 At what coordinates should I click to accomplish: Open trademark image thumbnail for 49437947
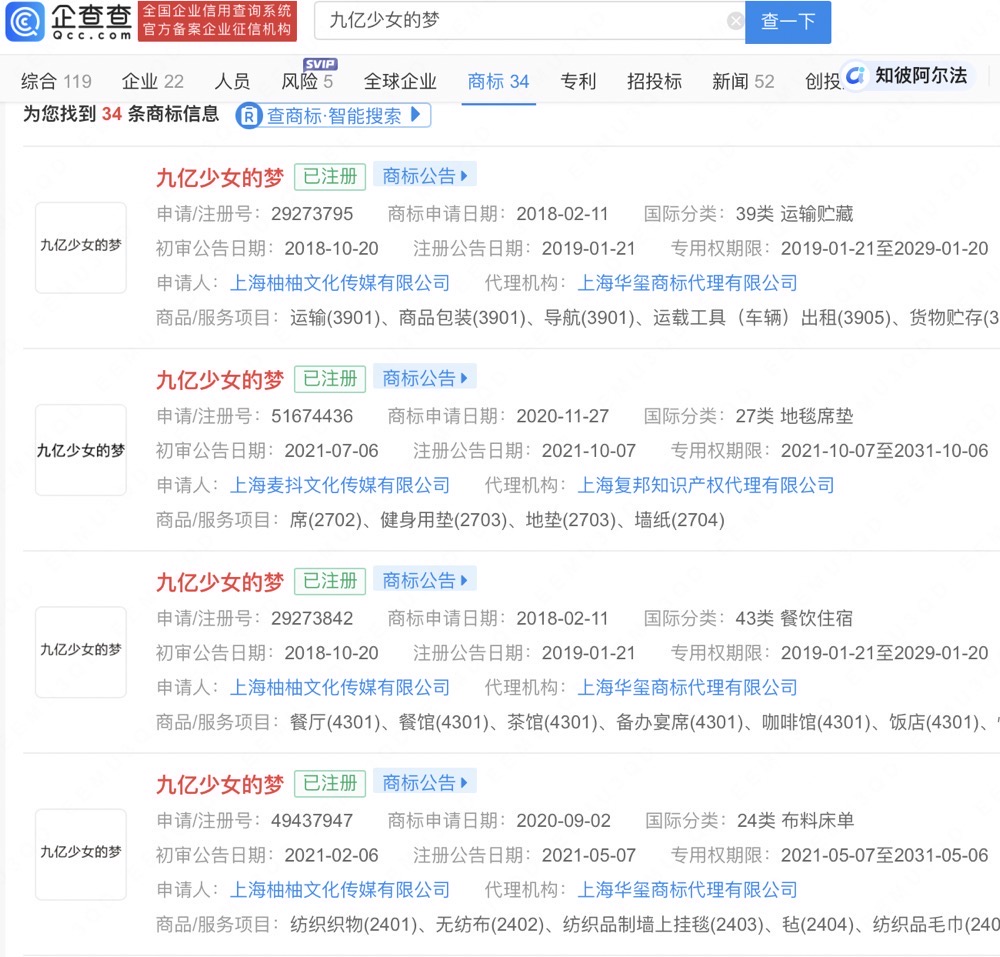tap(80, 854)
